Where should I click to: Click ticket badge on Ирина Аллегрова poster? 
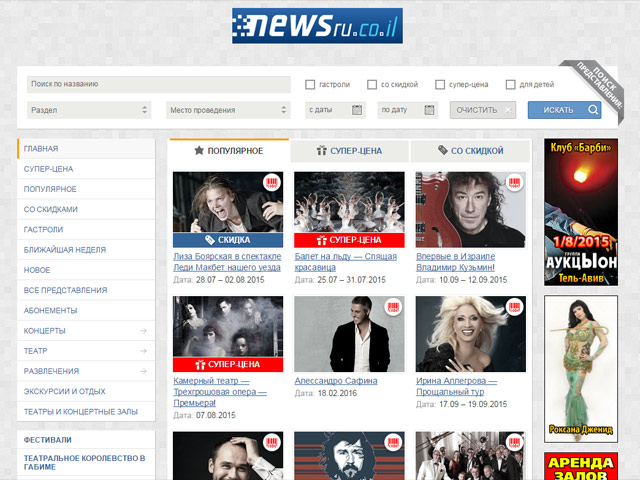tap(514, 307)
